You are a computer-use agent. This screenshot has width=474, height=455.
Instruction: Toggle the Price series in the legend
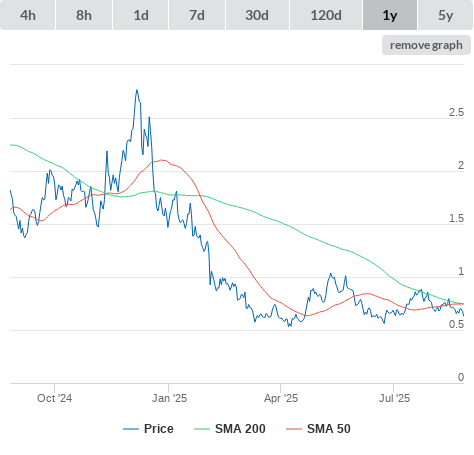pyautogui.click(x=159, y=429)
